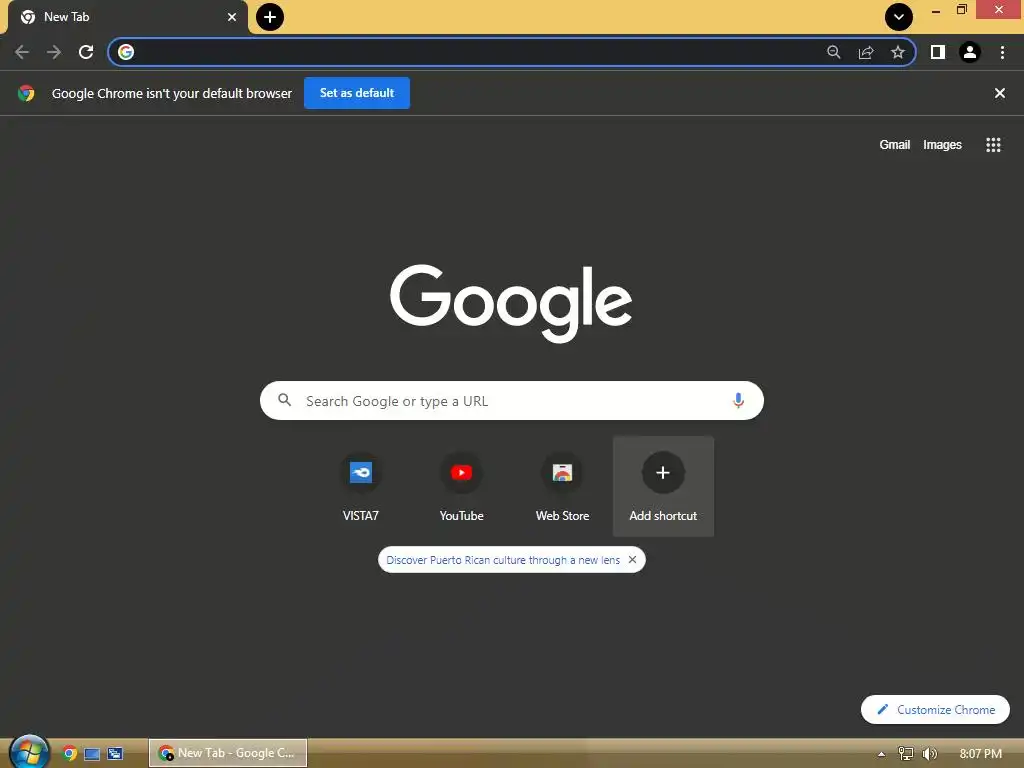Open the Images link
The height and width of the screenshot is (768, 1024).
coord(942,145)
